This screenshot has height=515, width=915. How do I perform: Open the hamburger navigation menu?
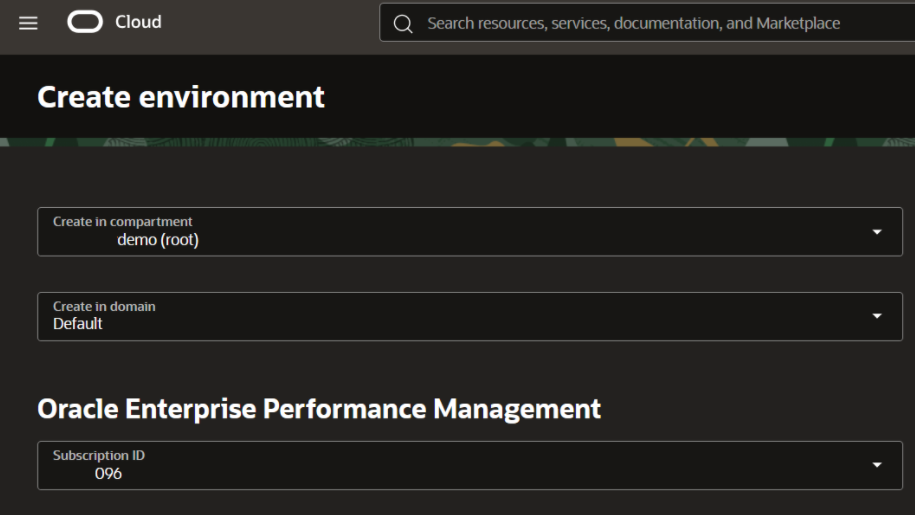coord(28,23)
